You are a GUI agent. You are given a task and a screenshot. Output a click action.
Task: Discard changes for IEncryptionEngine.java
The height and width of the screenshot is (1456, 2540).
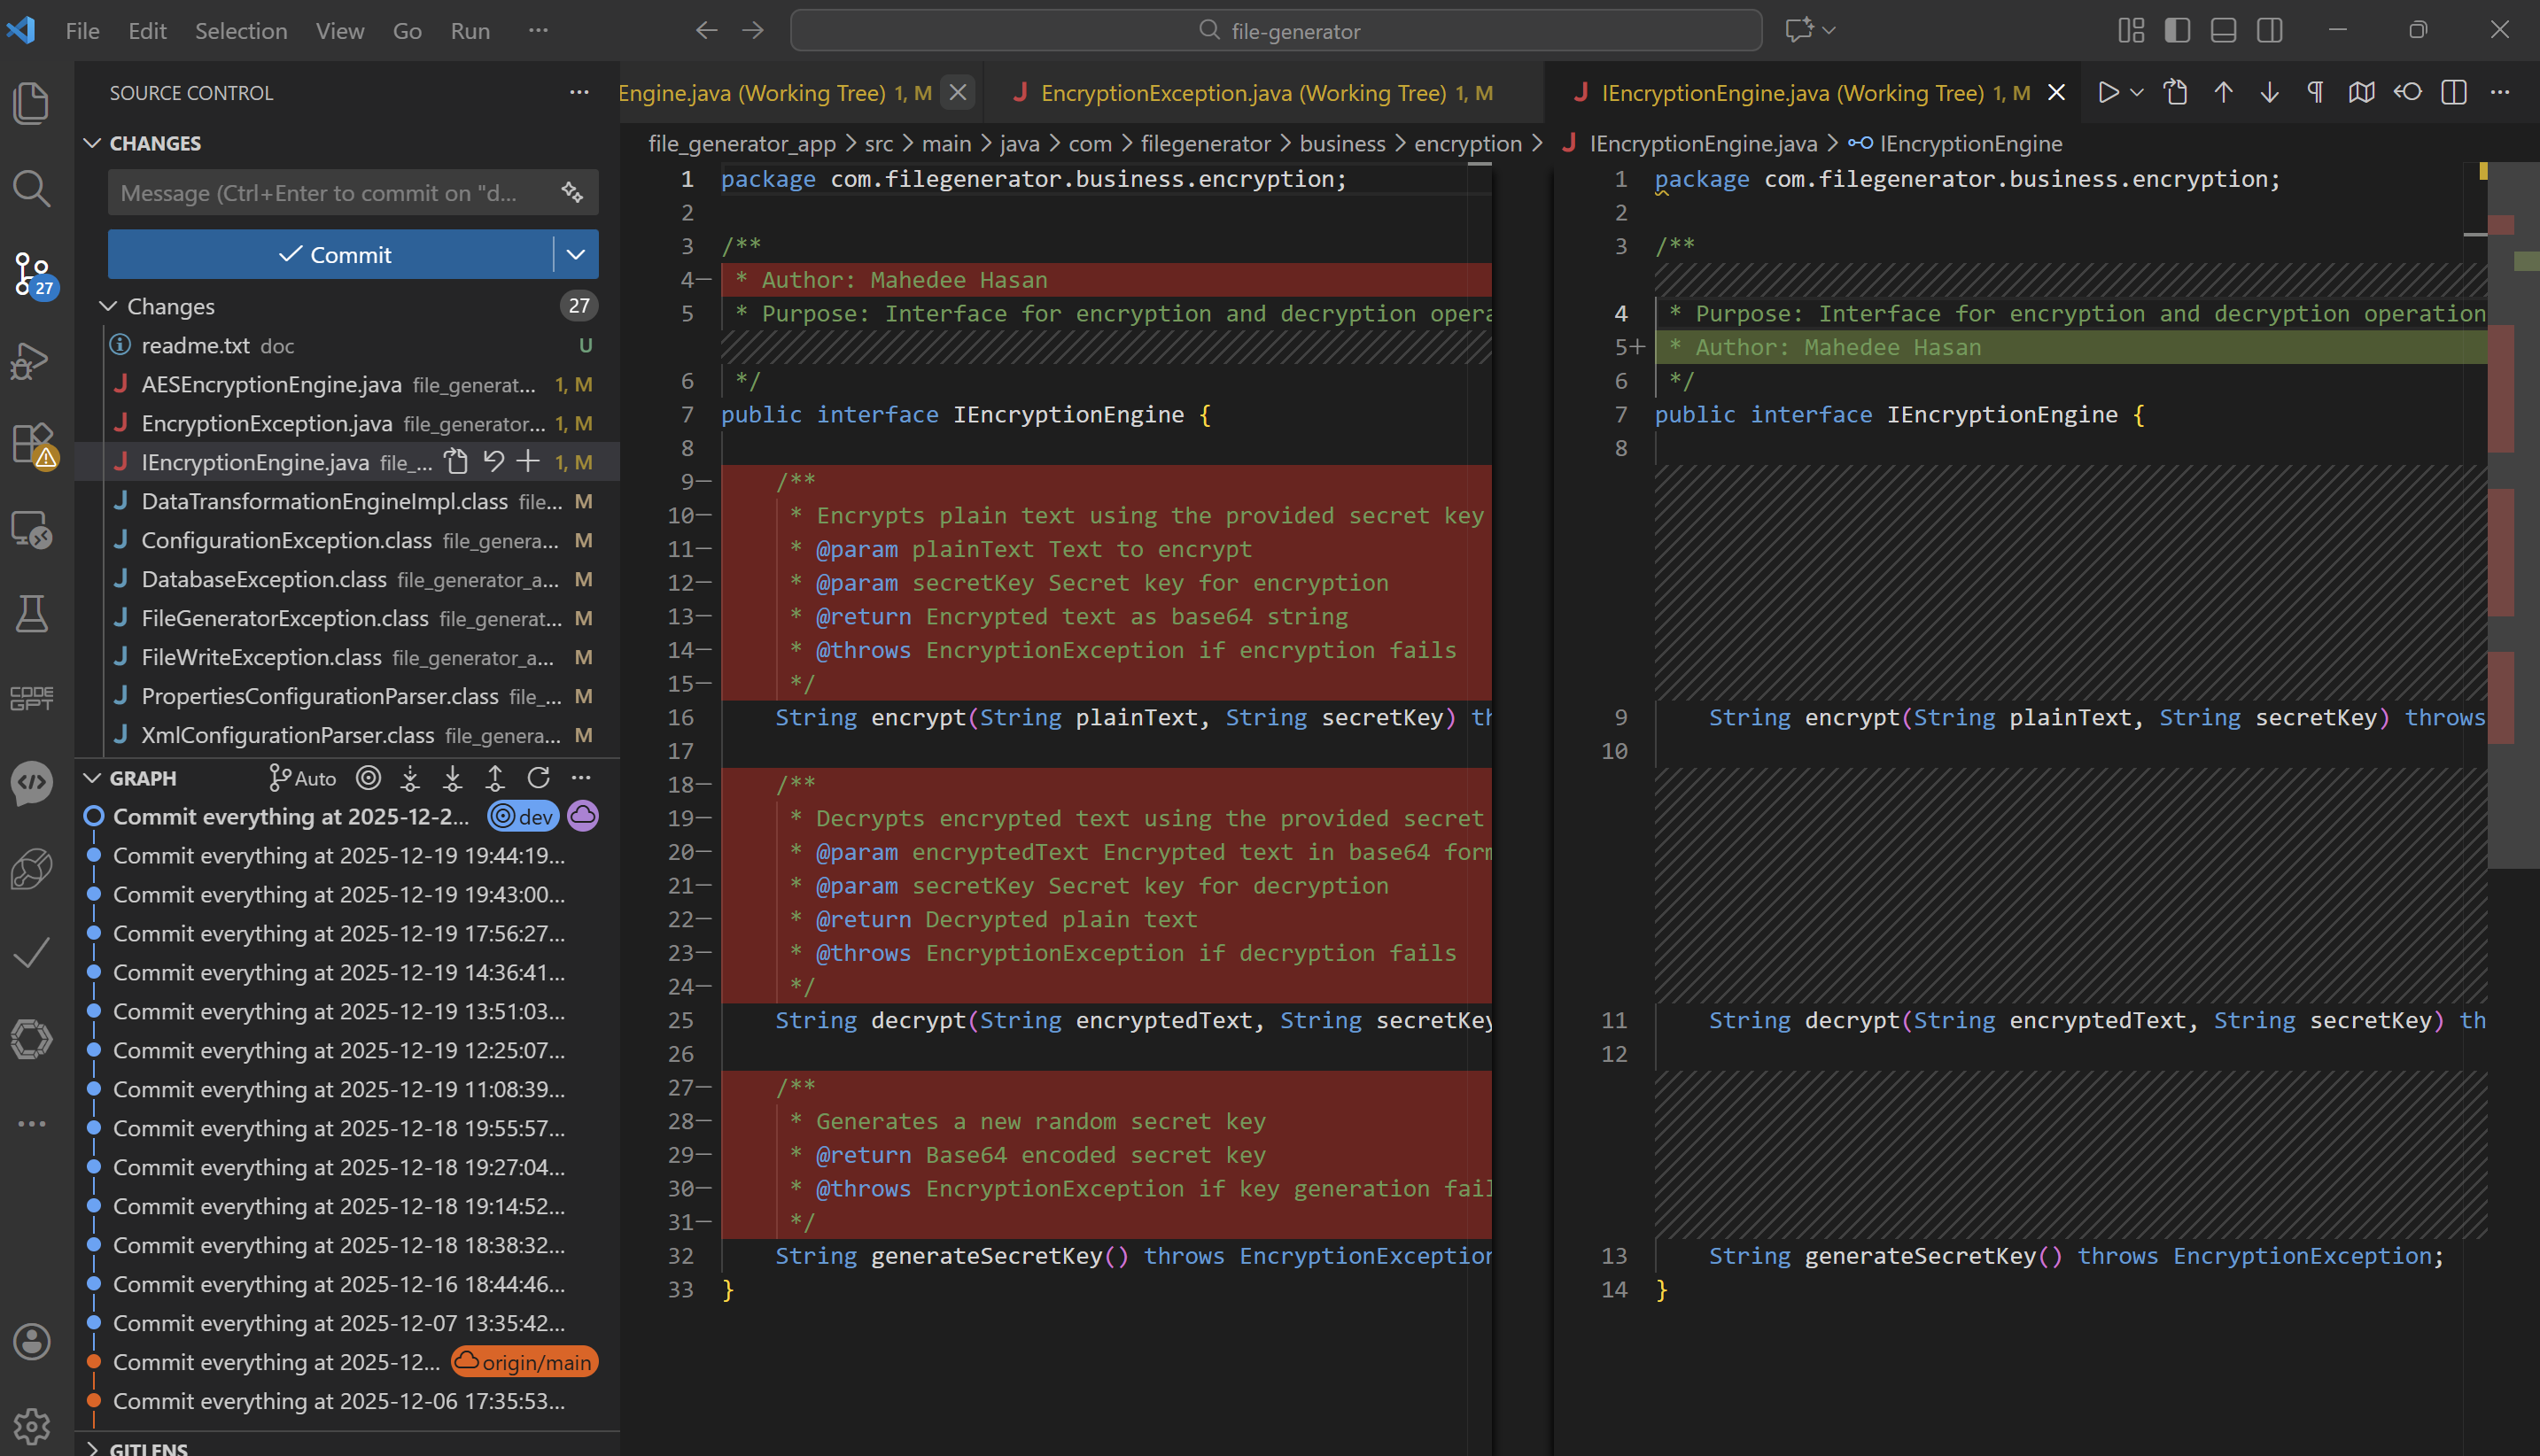[x=493, y=461]
